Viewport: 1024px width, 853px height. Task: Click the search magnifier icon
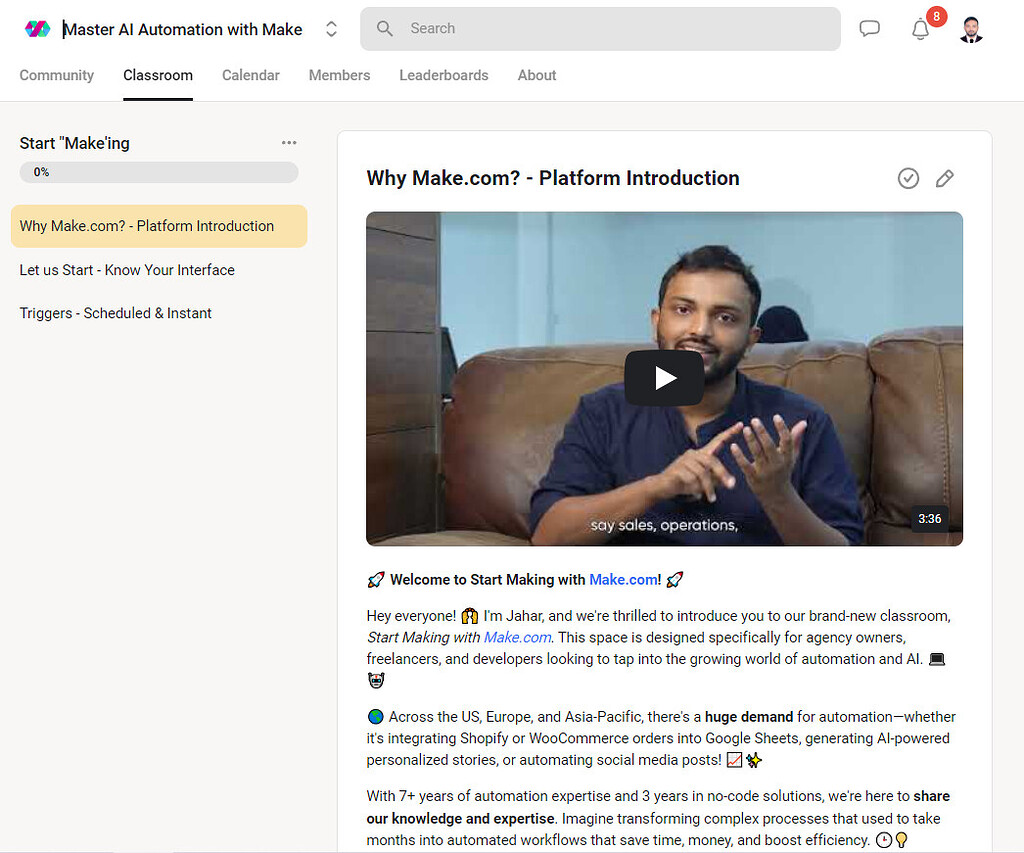tap(384, 29)
